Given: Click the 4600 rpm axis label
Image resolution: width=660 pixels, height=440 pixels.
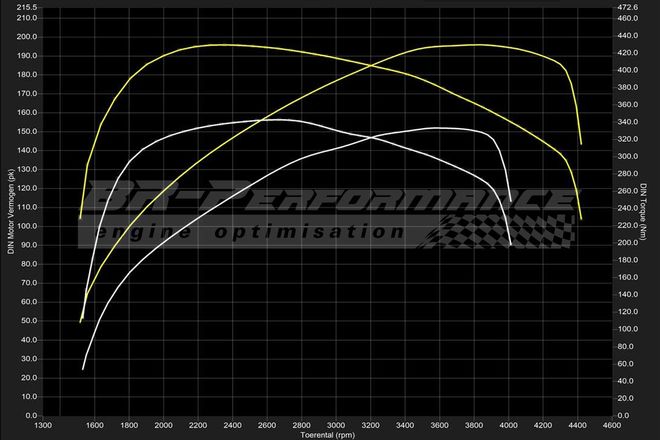Looking at the screenshot, I should coord(612,426).
